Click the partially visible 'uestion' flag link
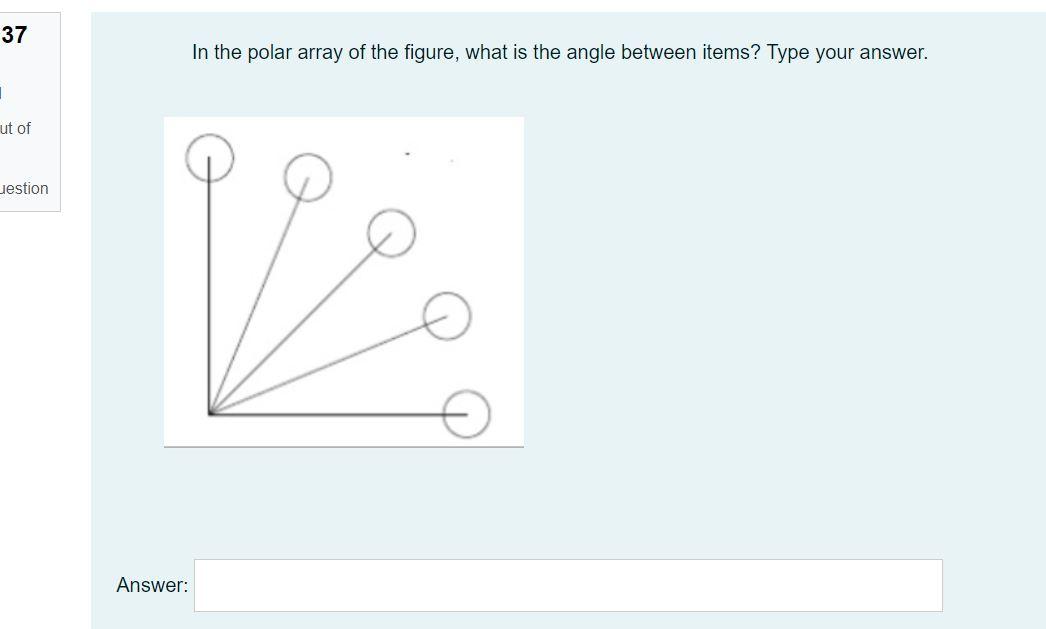 25,188
